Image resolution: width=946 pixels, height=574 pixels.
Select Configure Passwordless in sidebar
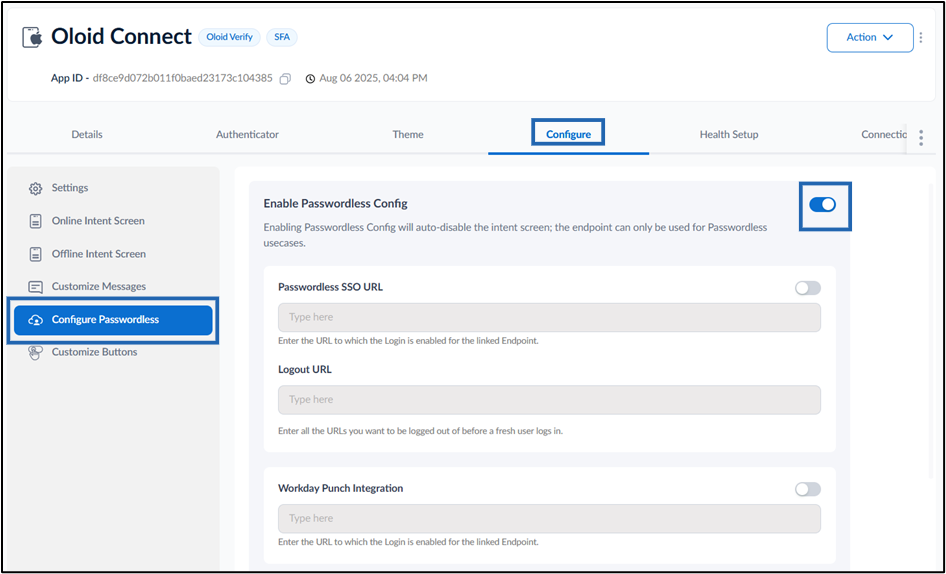click(x=113, y=320)
